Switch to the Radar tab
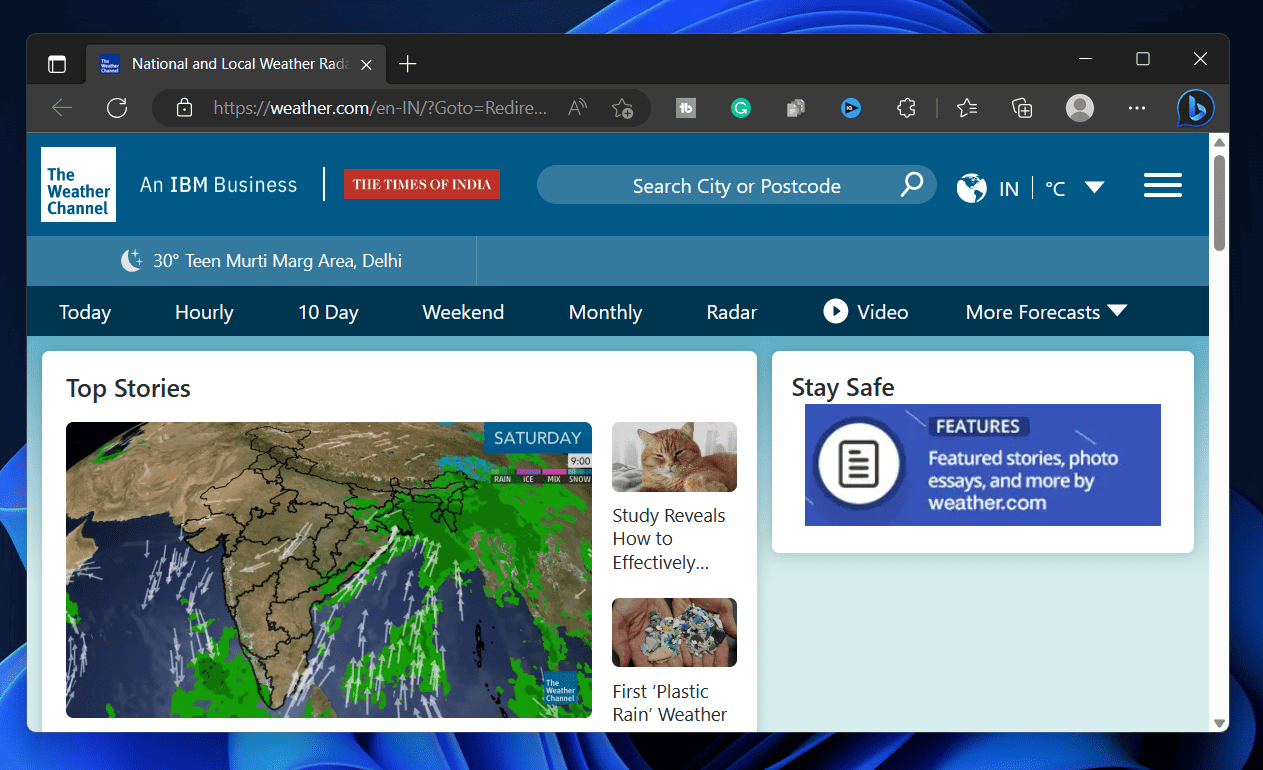This screenshot has height=770, width=1263. (732, 312)
